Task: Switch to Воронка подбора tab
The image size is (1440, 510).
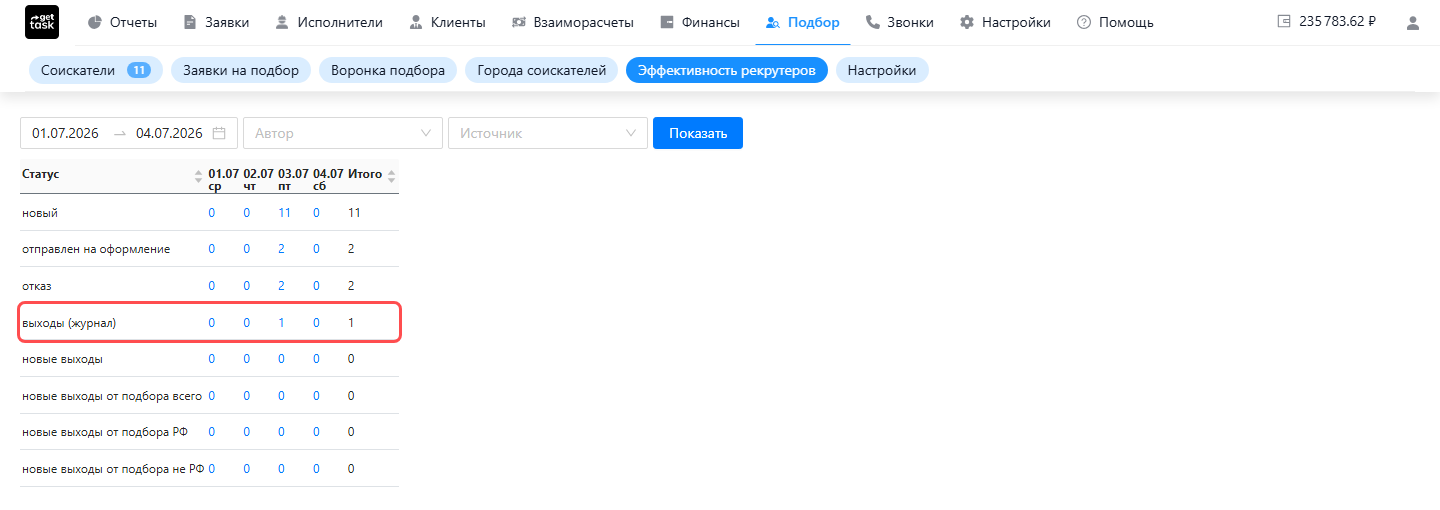Action: click(388, 70)
